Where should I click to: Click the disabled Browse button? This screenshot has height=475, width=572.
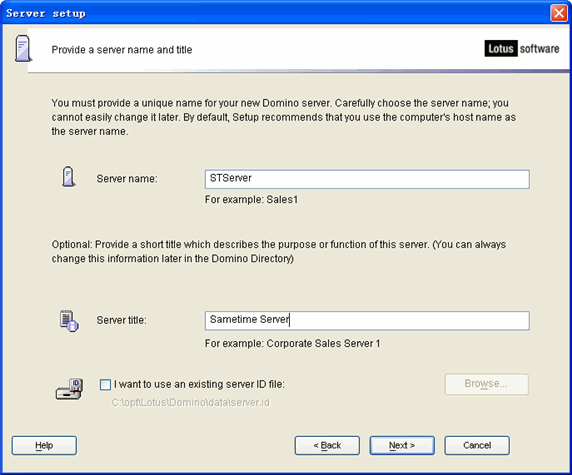(x=486, y=384)
